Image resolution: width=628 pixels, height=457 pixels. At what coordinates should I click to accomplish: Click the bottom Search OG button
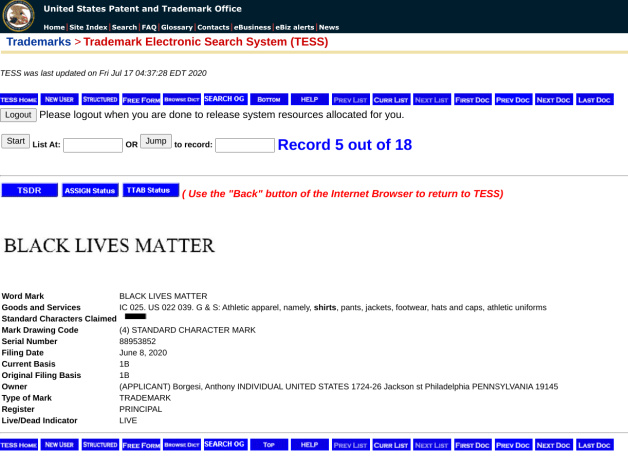click(x=225, y=444)
